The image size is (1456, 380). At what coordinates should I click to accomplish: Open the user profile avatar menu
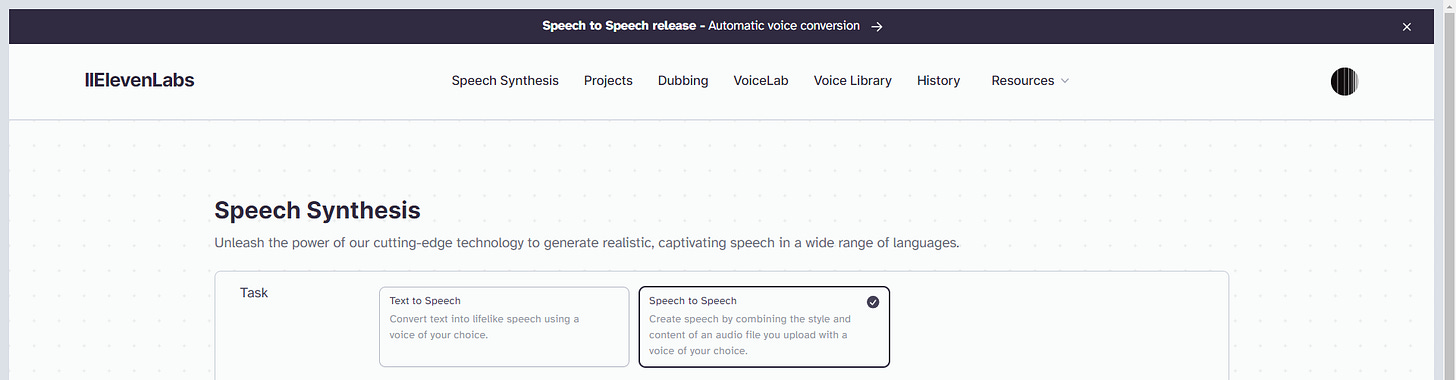tap(1345, 81)
